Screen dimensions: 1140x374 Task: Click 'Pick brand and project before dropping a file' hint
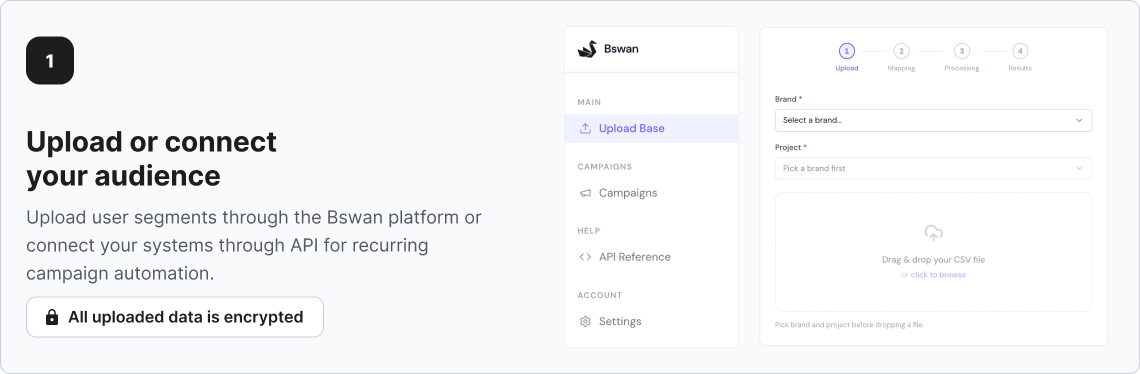coord(849,325)
